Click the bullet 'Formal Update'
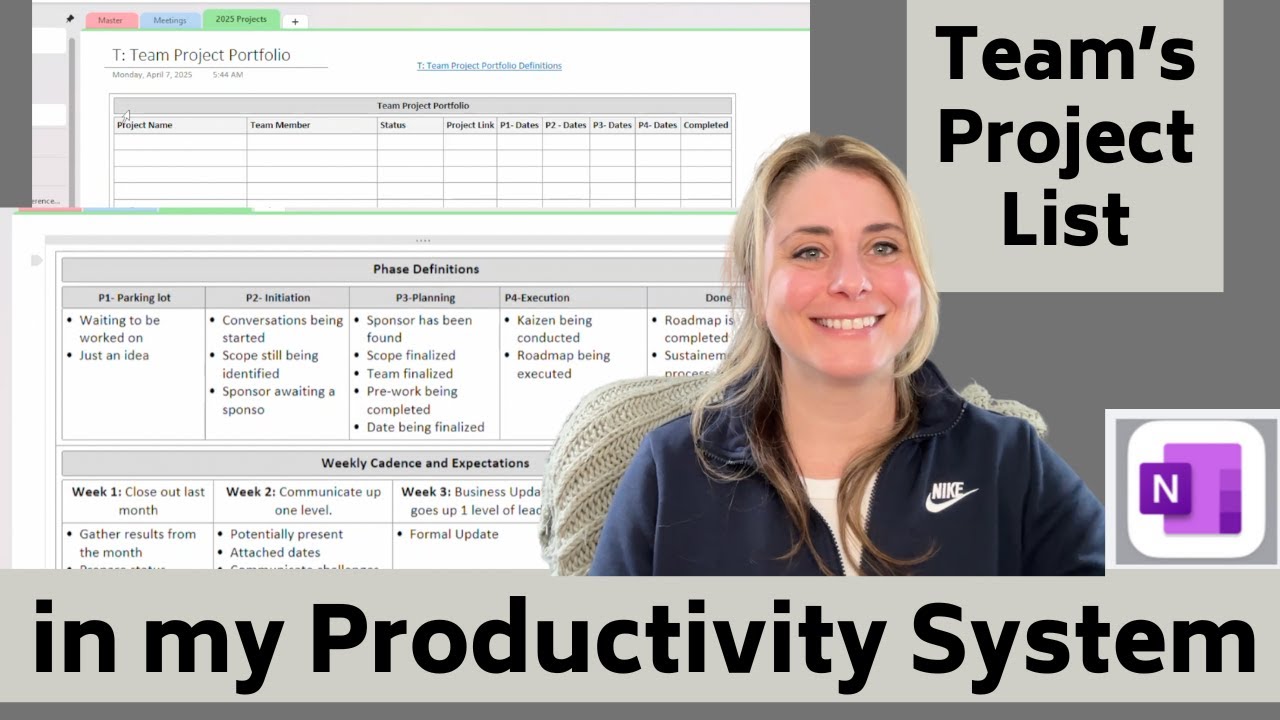 click(x=454, y=534)
